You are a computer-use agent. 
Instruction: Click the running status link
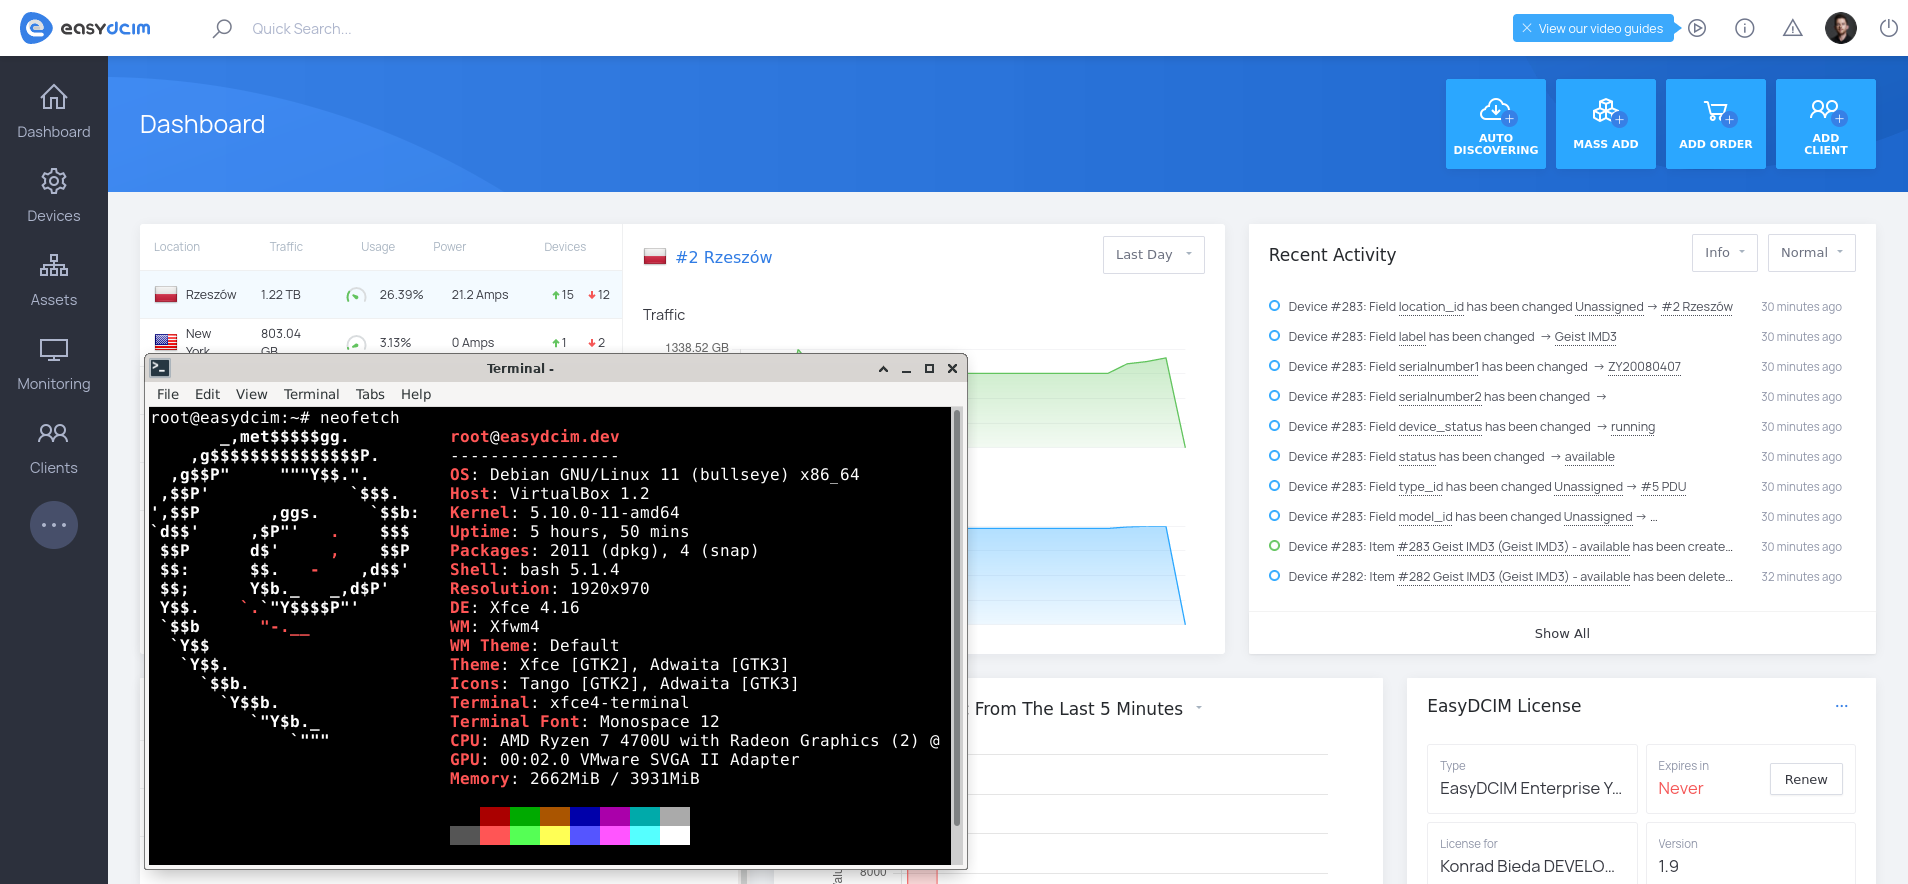[x=1632, y=427]
